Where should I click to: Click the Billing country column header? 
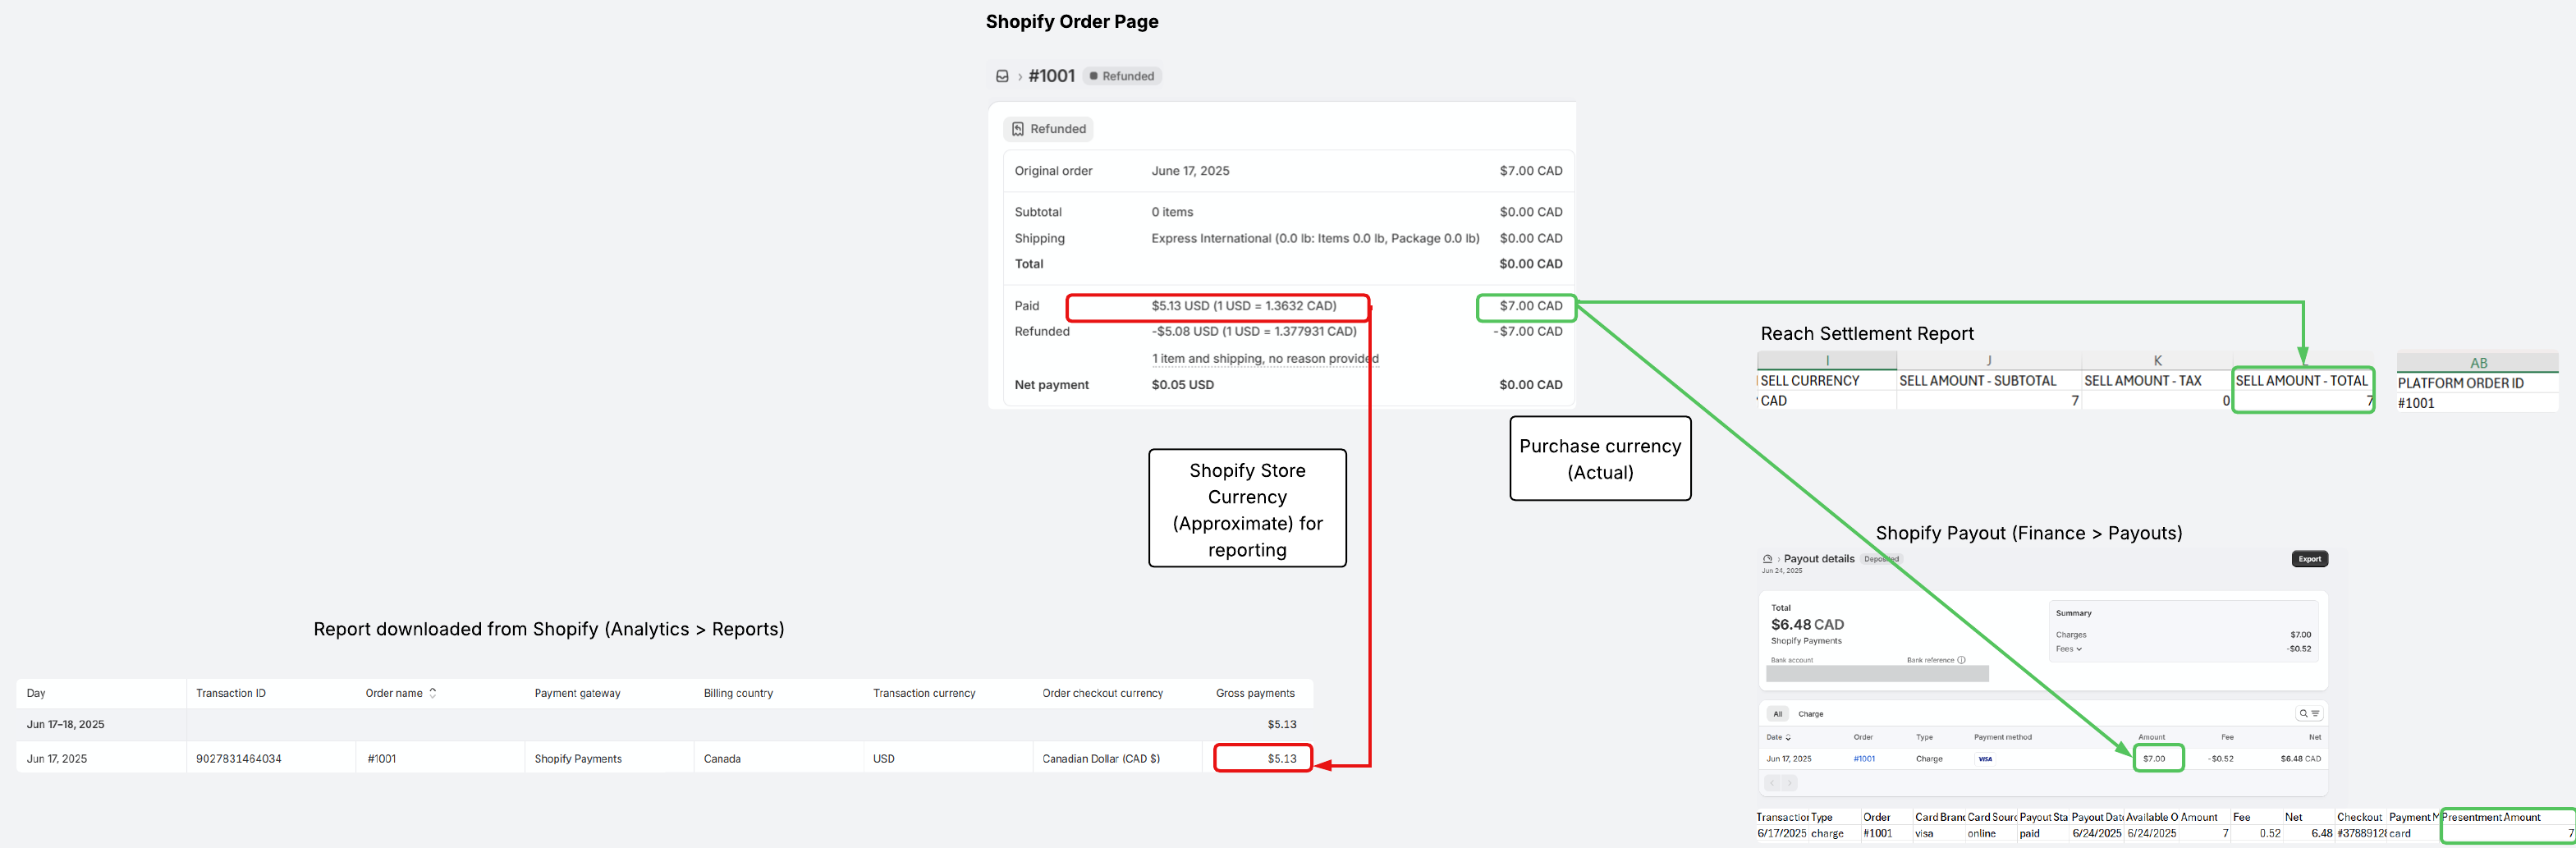(x=738, y=693)
